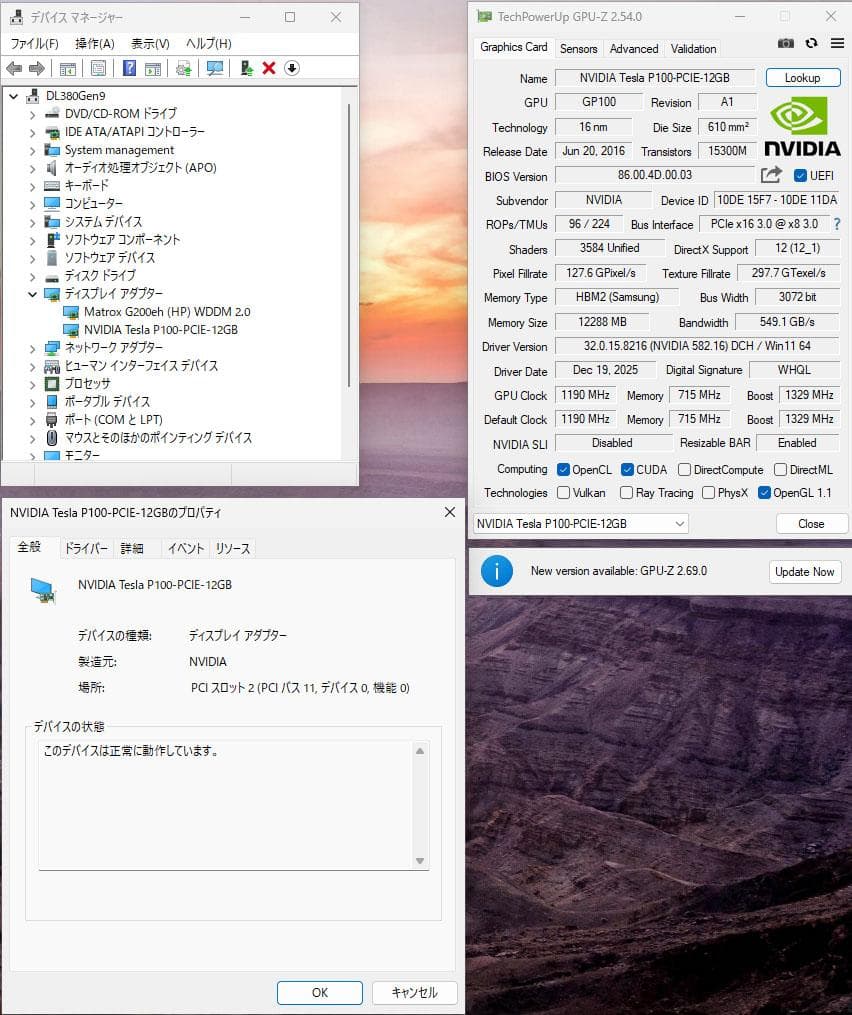Screen dimensions: 852x1015
Task: Collapse the ディスプレイ アダプター node
Action: click(x=32, y=294)
